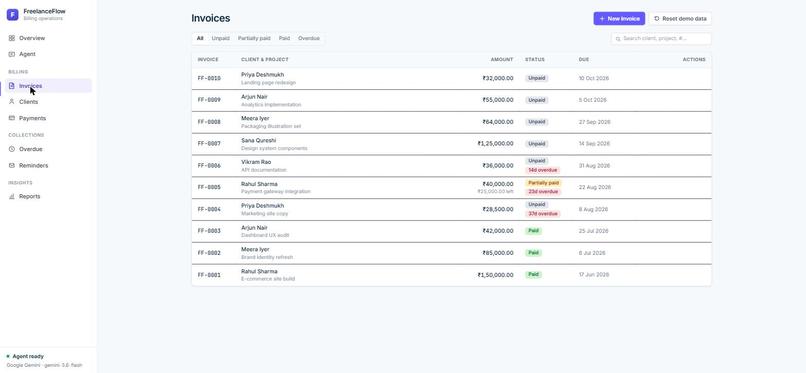Screen dimensions: 806x373
Task: Click the INVOICE column header
Action: coord(208,60)
